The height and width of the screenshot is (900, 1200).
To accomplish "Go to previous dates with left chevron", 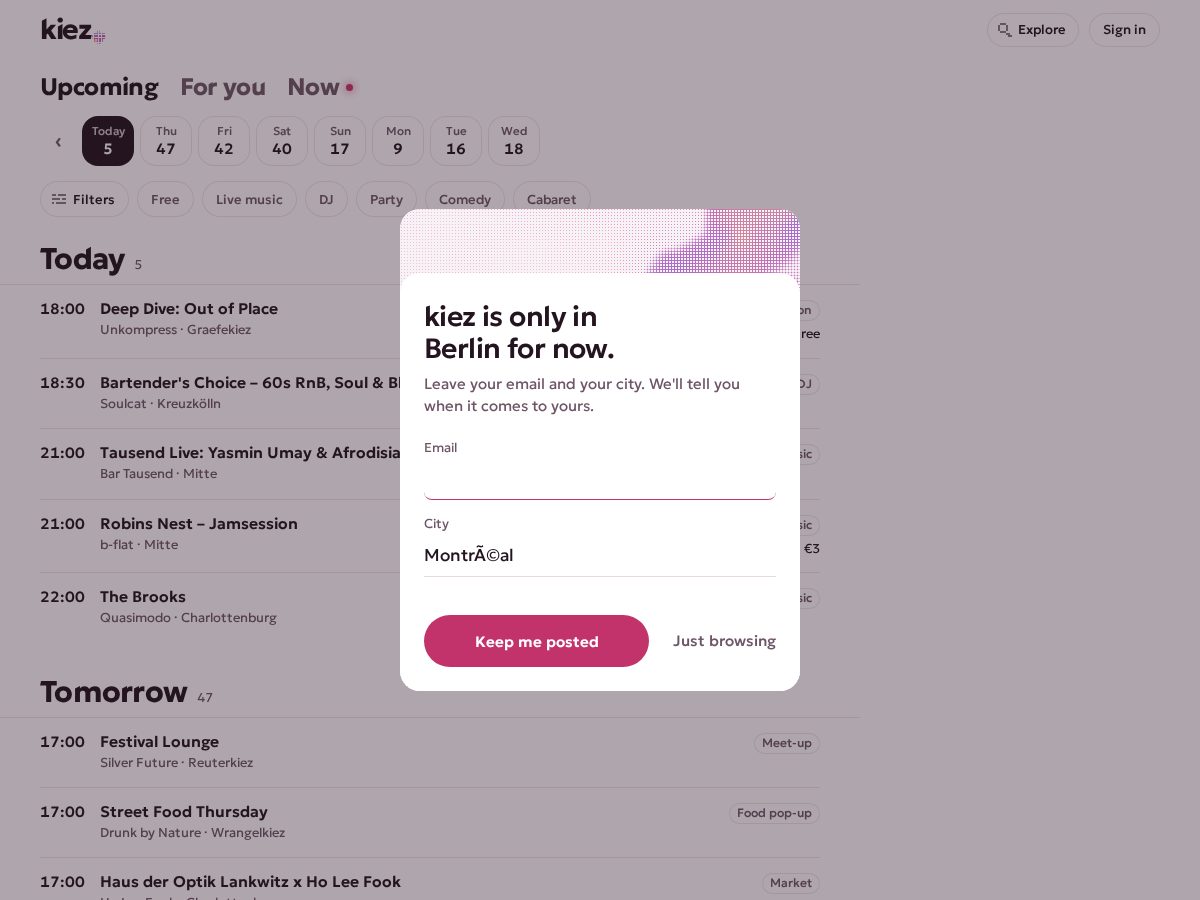I will pos(58,142).
